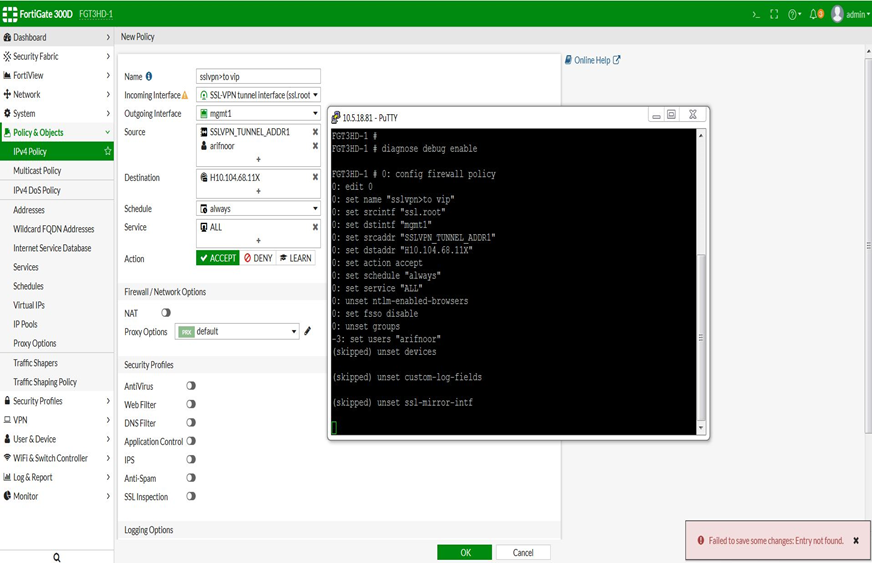
Task: Open the Online Help link
Action: point(592,60)
